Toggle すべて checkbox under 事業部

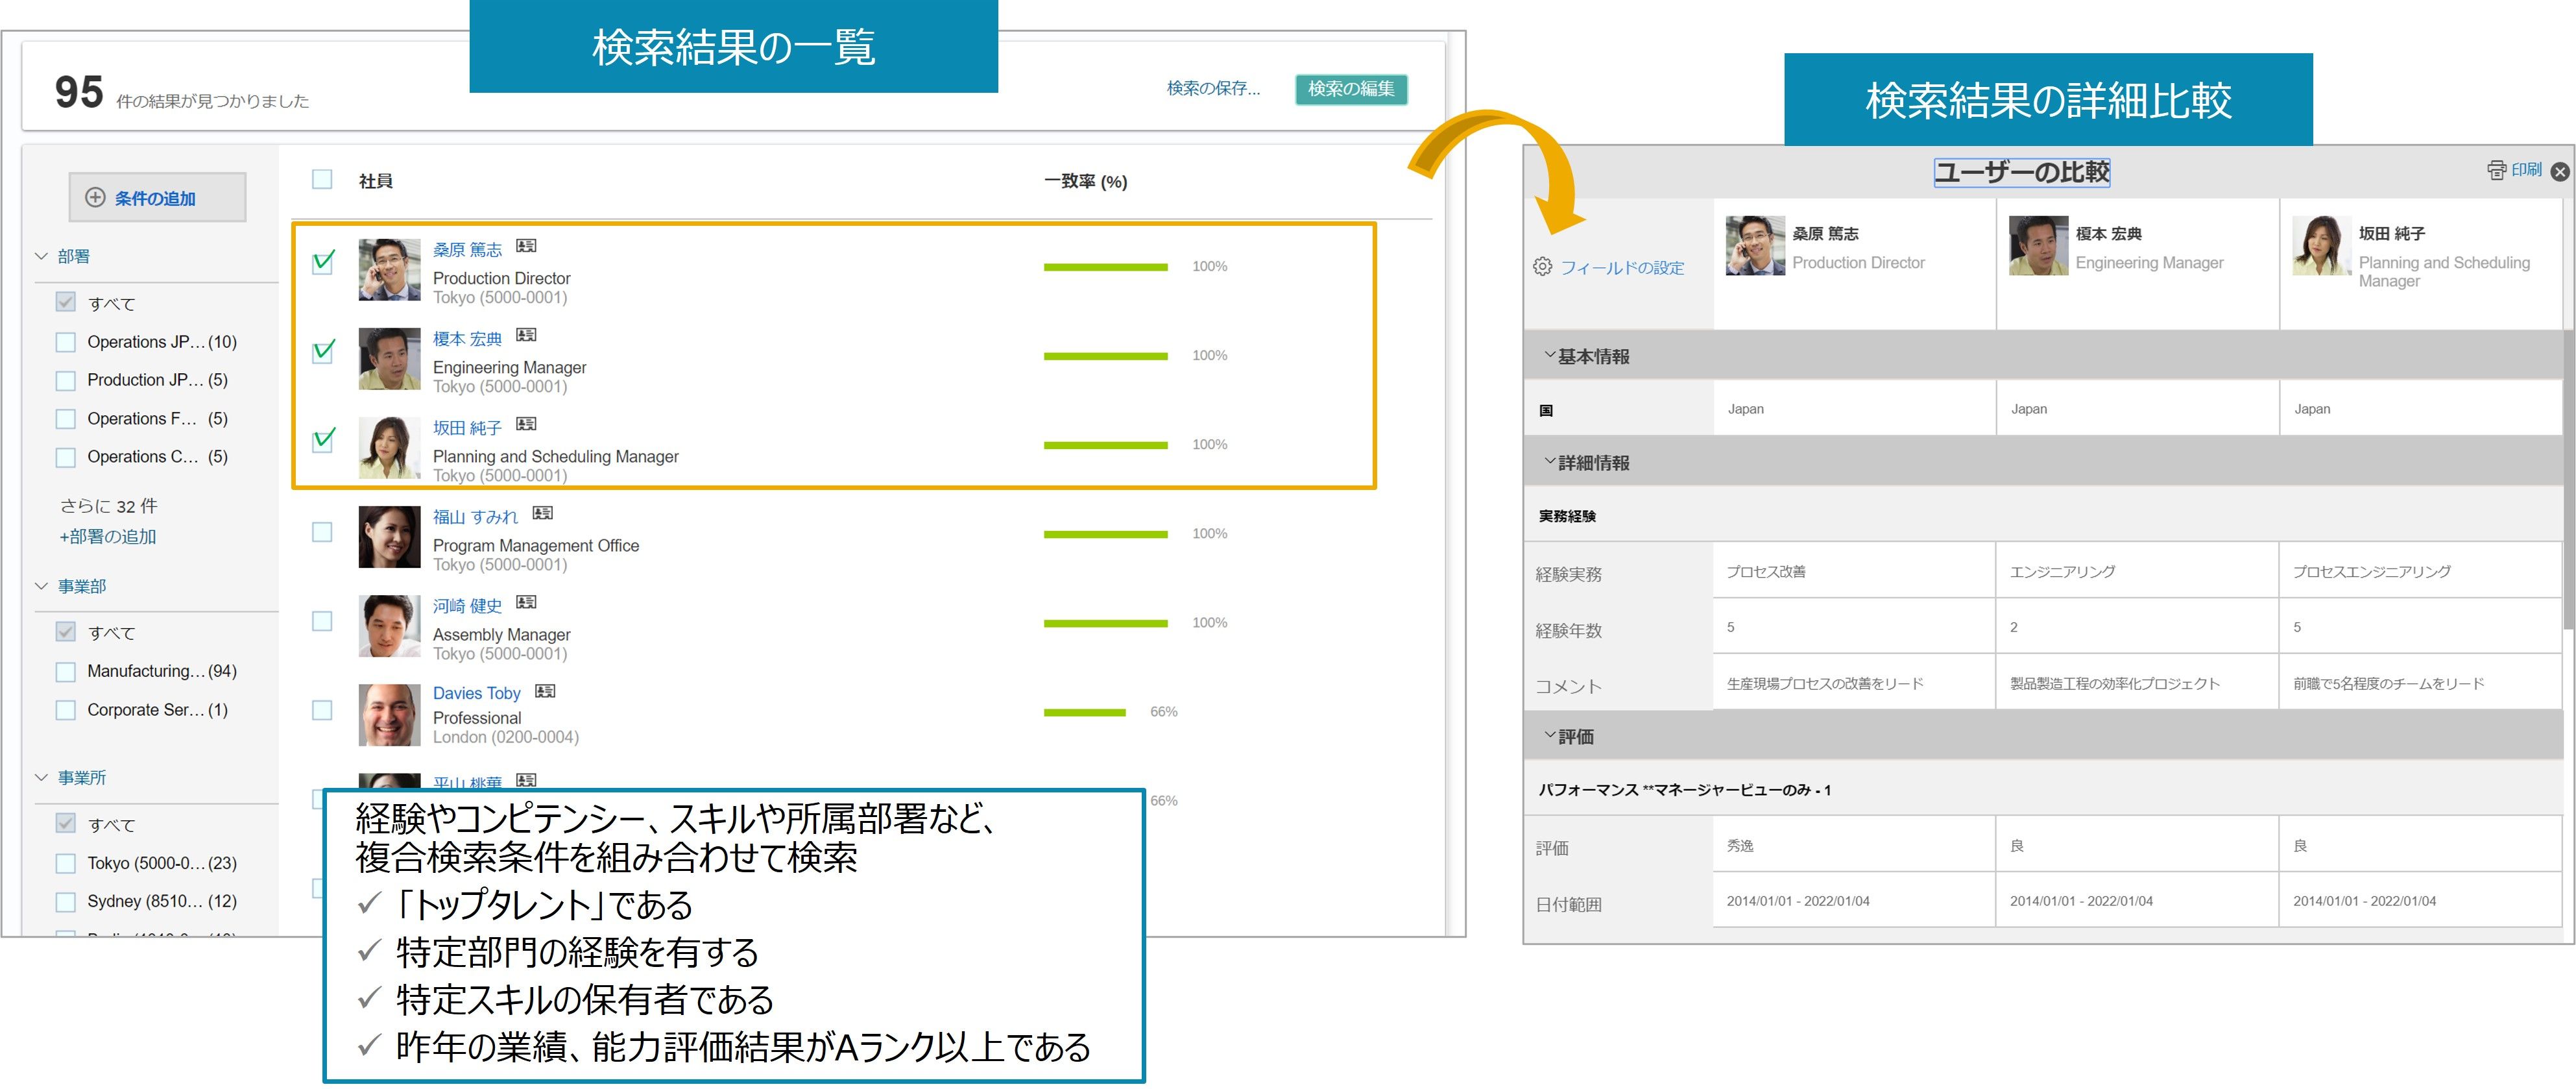66,631
